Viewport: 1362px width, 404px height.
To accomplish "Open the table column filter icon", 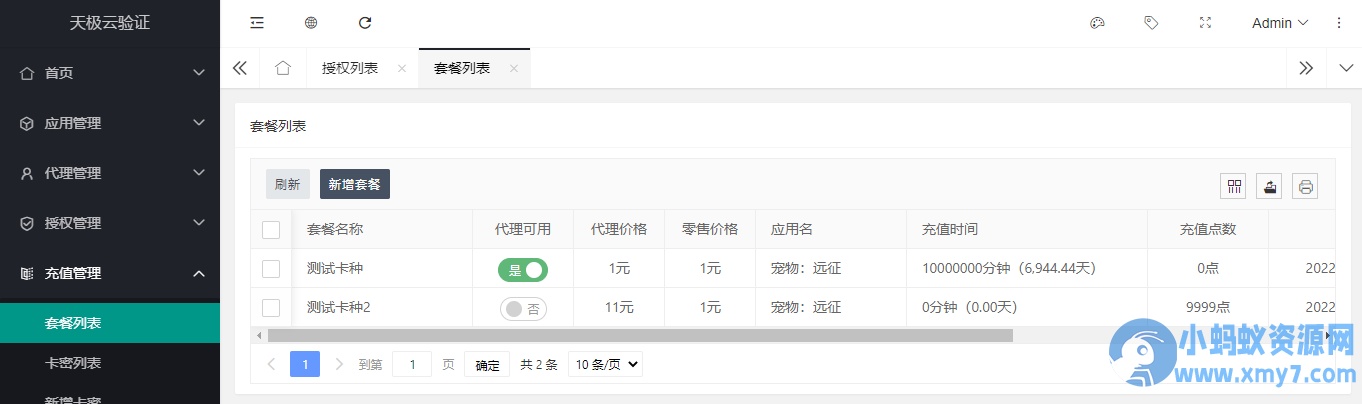I will click(1234, 186).
